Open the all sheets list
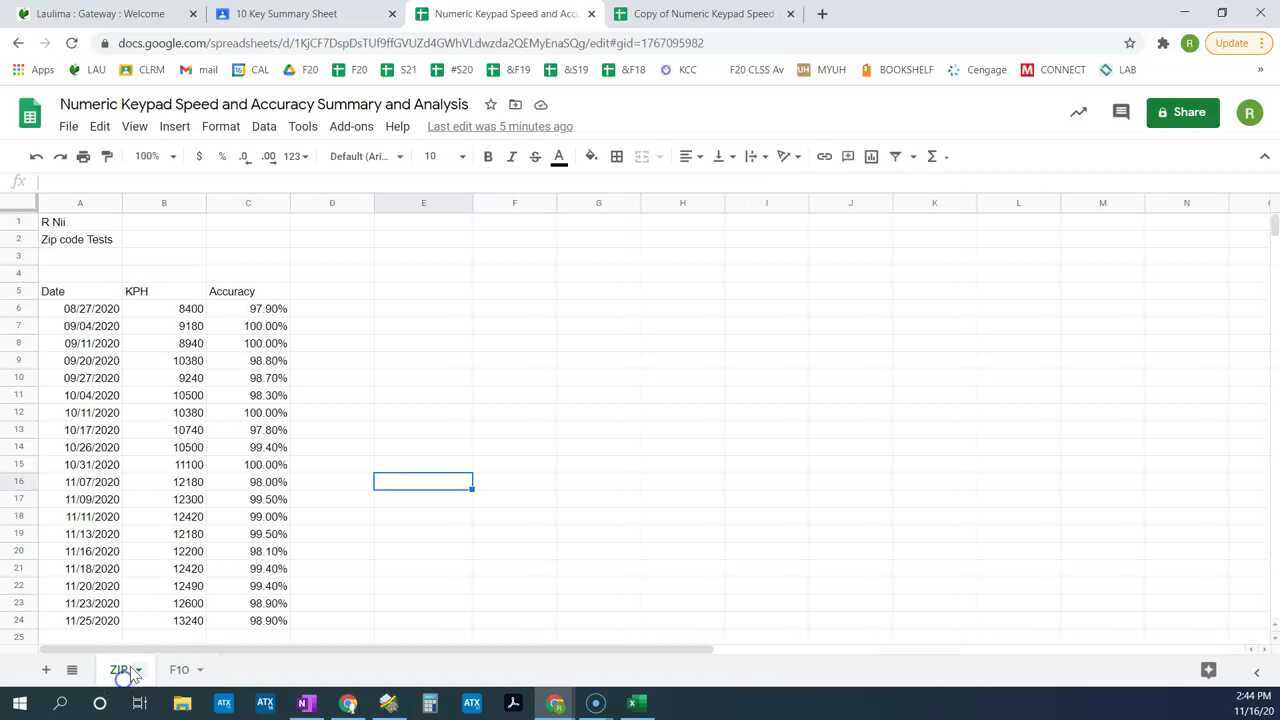 [x=72, y=670]
